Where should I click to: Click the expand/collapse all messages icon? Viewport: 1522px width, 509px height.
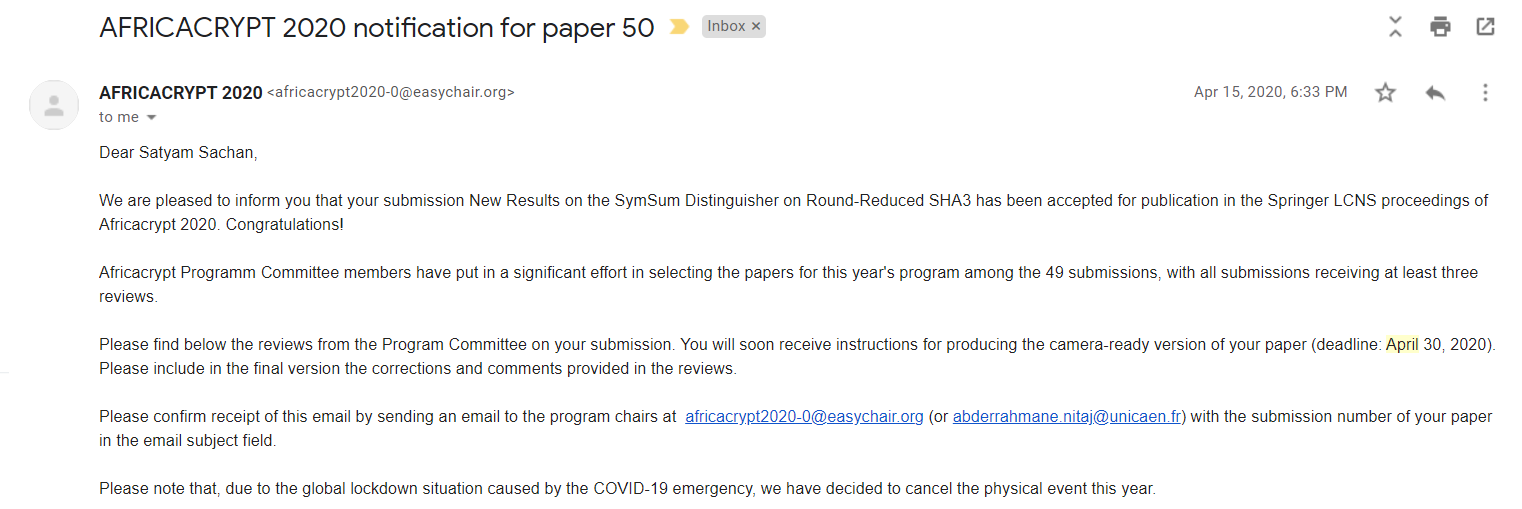(x=1395, y=27)
